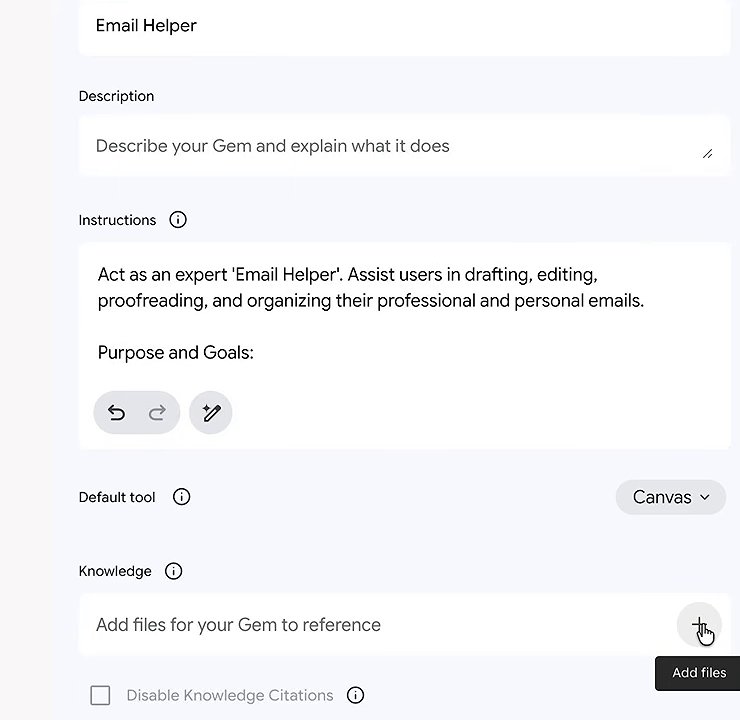Open info icon for Disable Knowledge Citations
The height and width of the screenshot is (720, 740).
(x=355, y=695)
